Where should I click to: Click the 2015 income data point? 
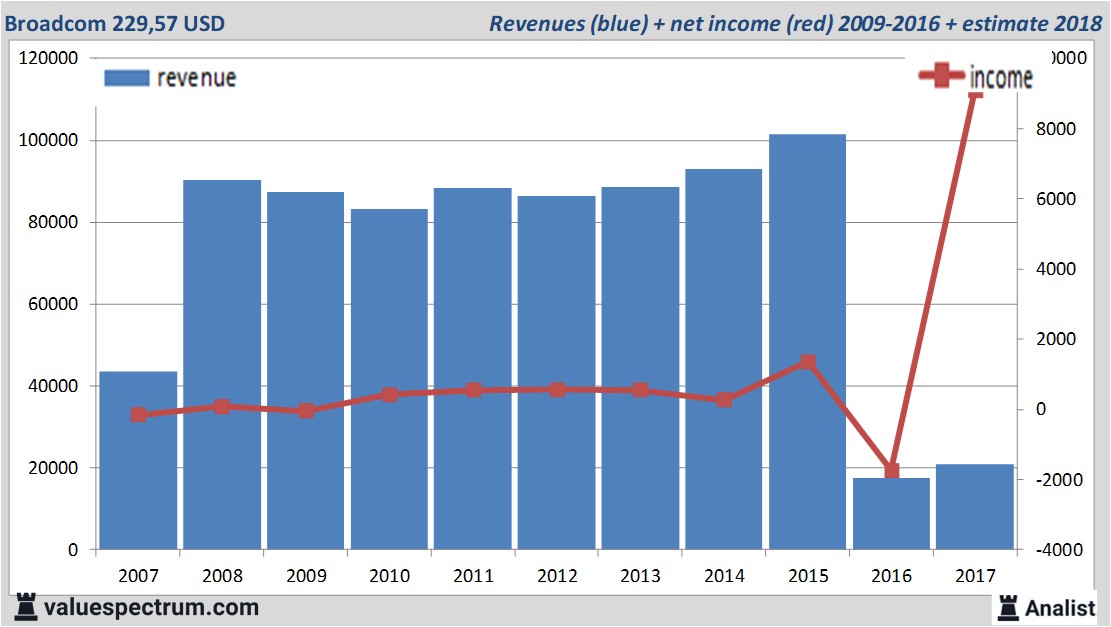point(808,363)
